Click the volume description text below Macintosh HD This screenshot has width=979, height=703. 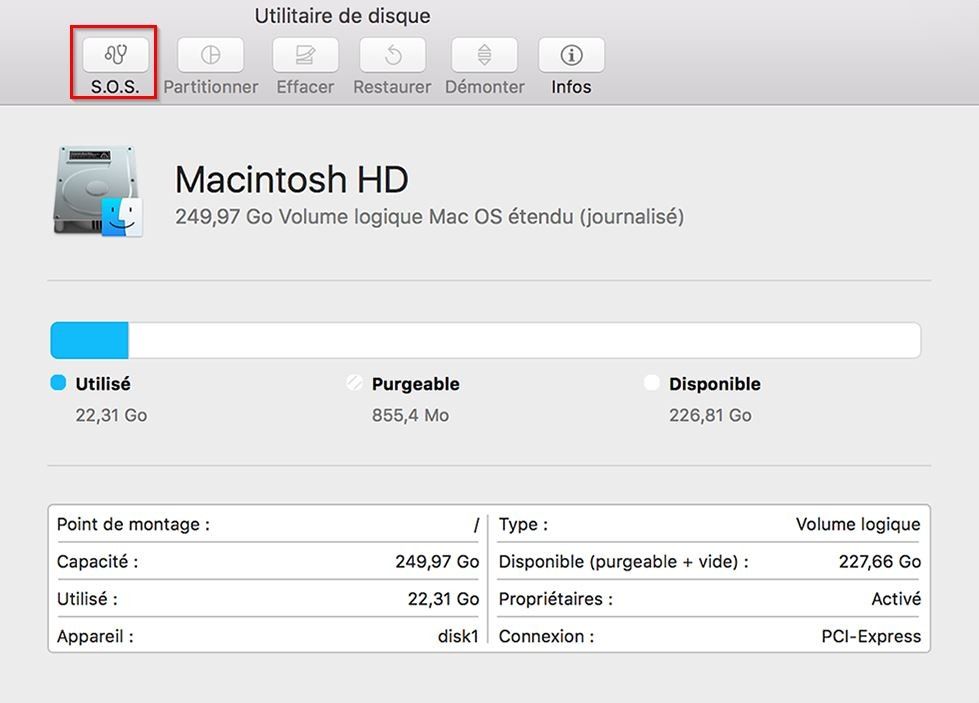tap(429, 216)
